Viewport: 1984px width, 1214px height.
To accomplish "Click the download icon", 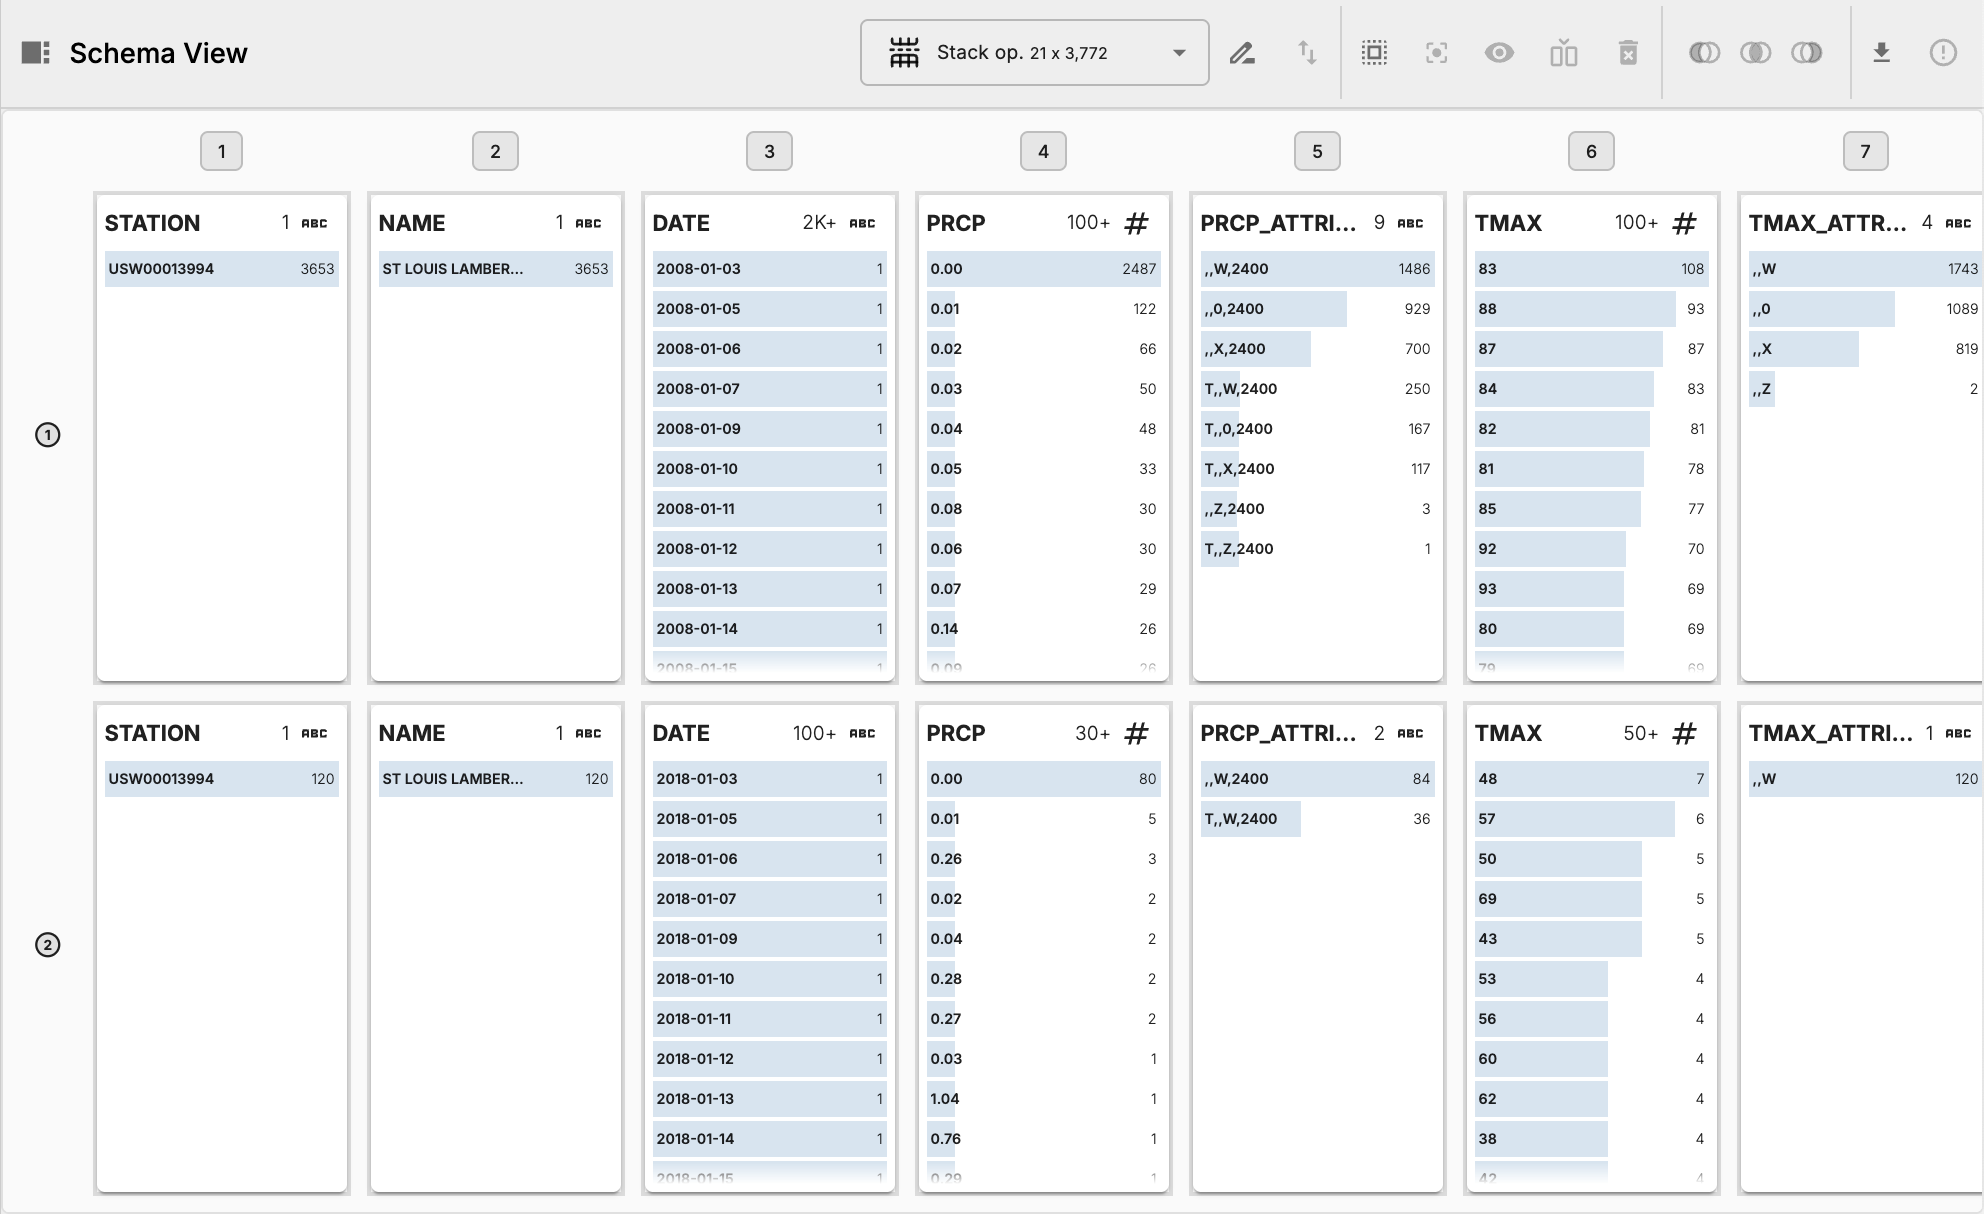I will pyautogui.click(x=1881, y=53).
